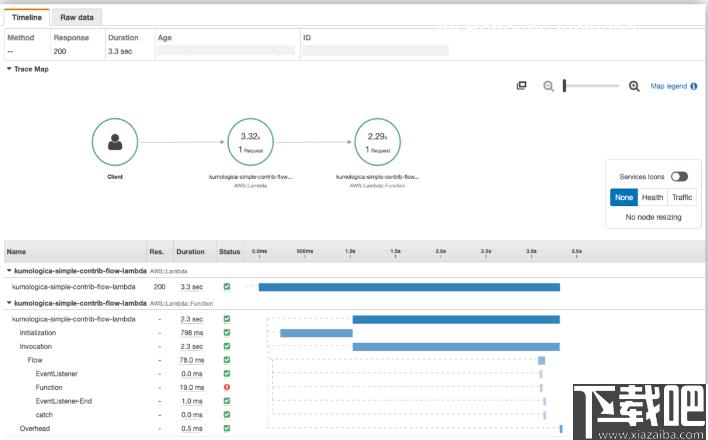Image resolution: width=708 pixels, height=440 pixels.
Task: Click the green status icon for 3.3 sec row
Action: tap(227, 286)
